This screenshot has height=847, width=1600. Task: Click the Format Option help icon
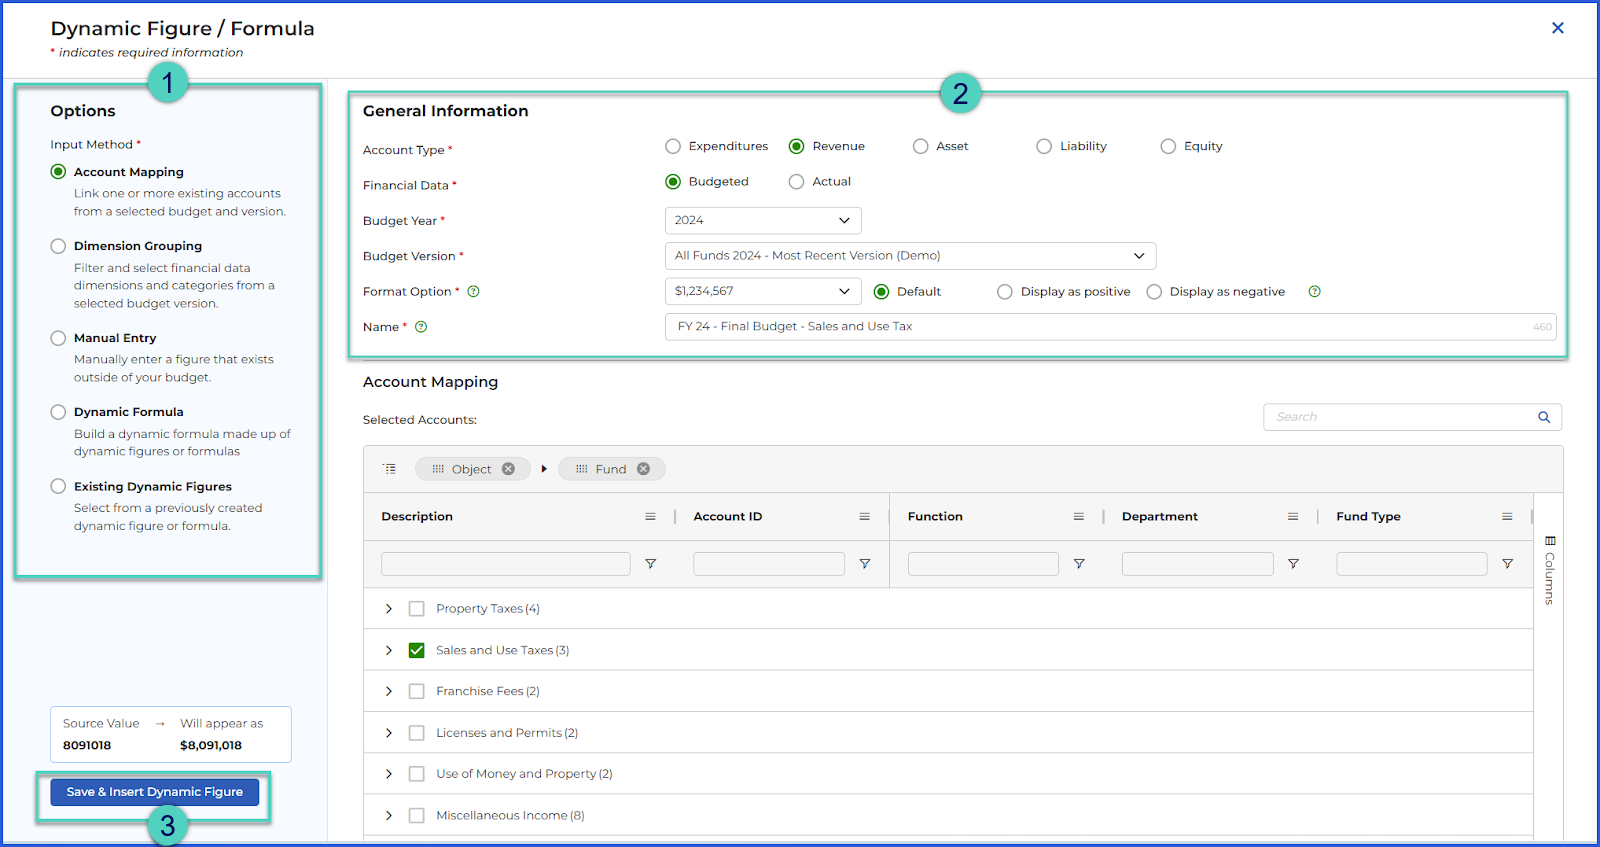(474, 292)
